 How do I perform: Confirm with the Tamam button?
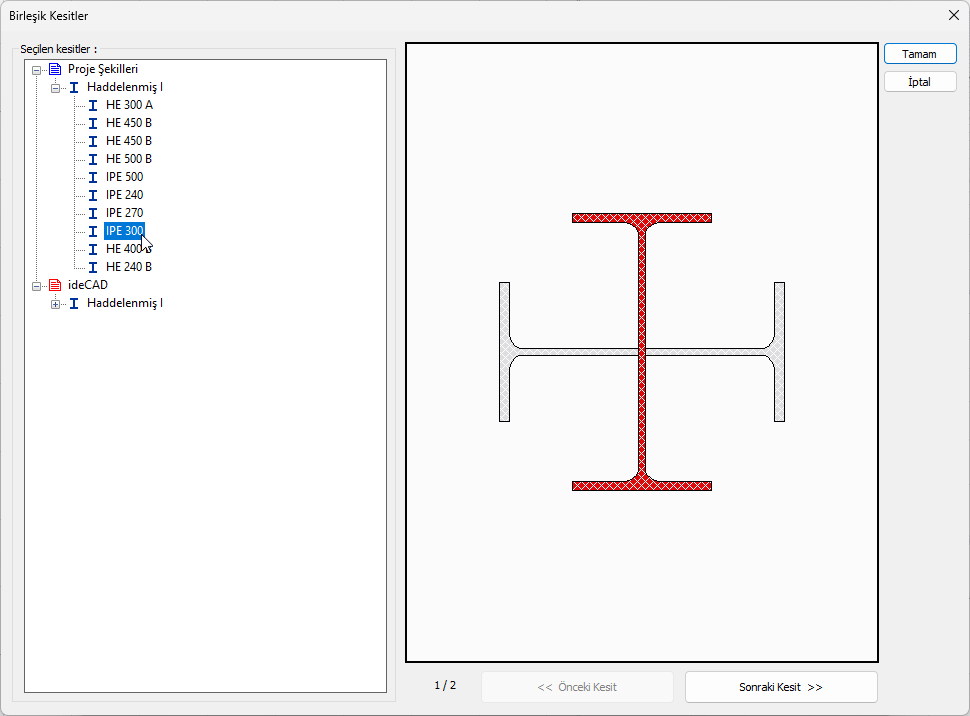coord(920,54)
